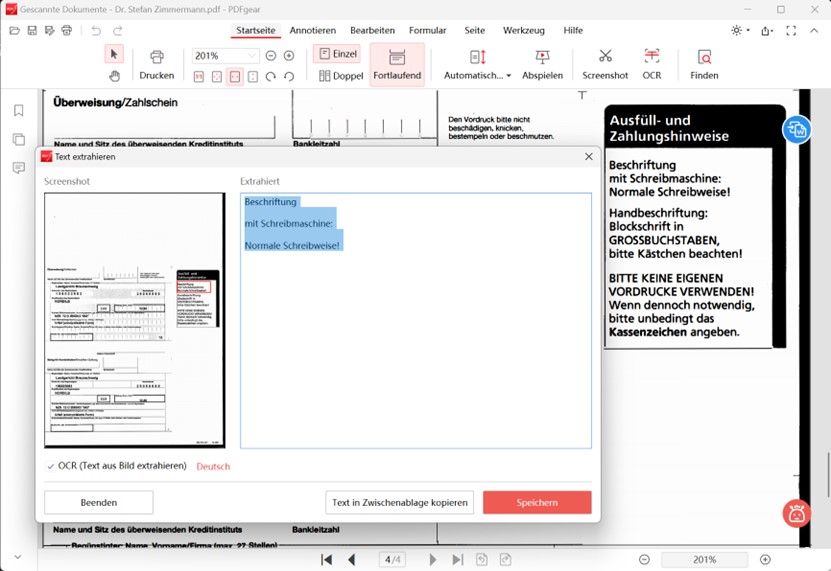Screen dimensions: 831x571
Task: Open the Formular tab
Action: 428,30
